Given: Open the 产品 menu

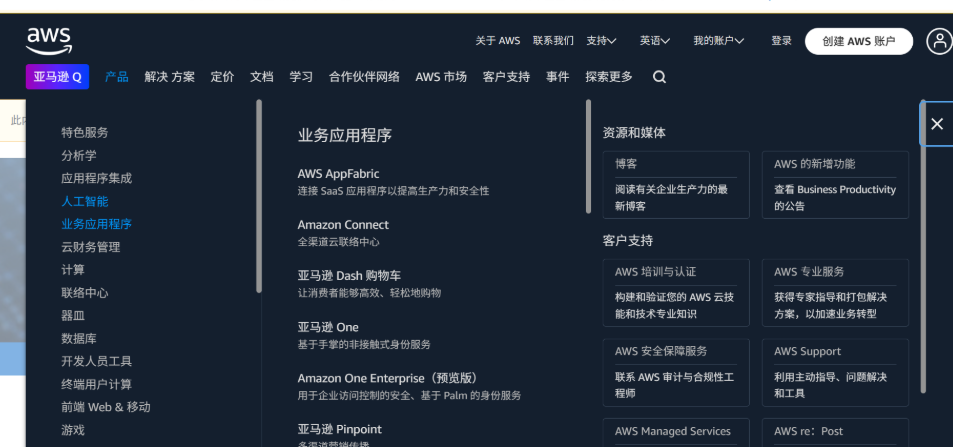Looking at the screenshot, I should pos(117,77).
